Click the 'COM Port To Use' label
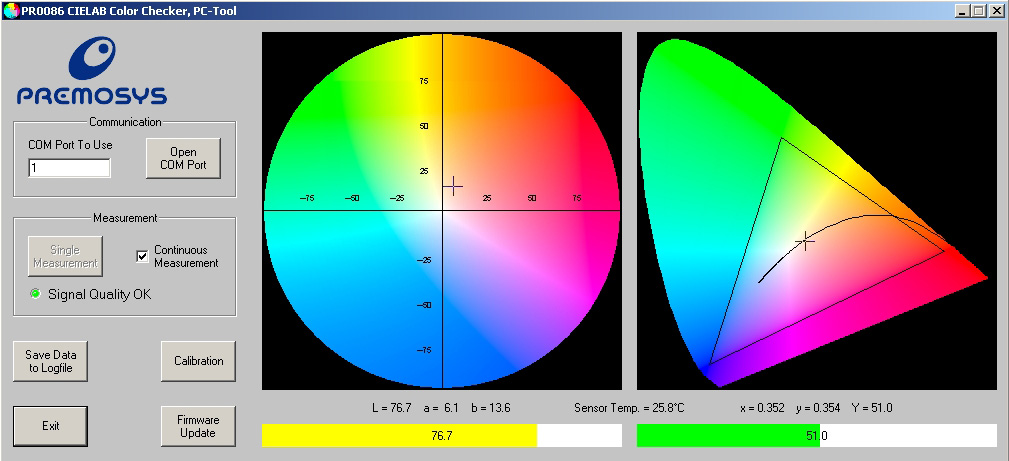The width and height of the screenshot is (1009, 461). 70,145
